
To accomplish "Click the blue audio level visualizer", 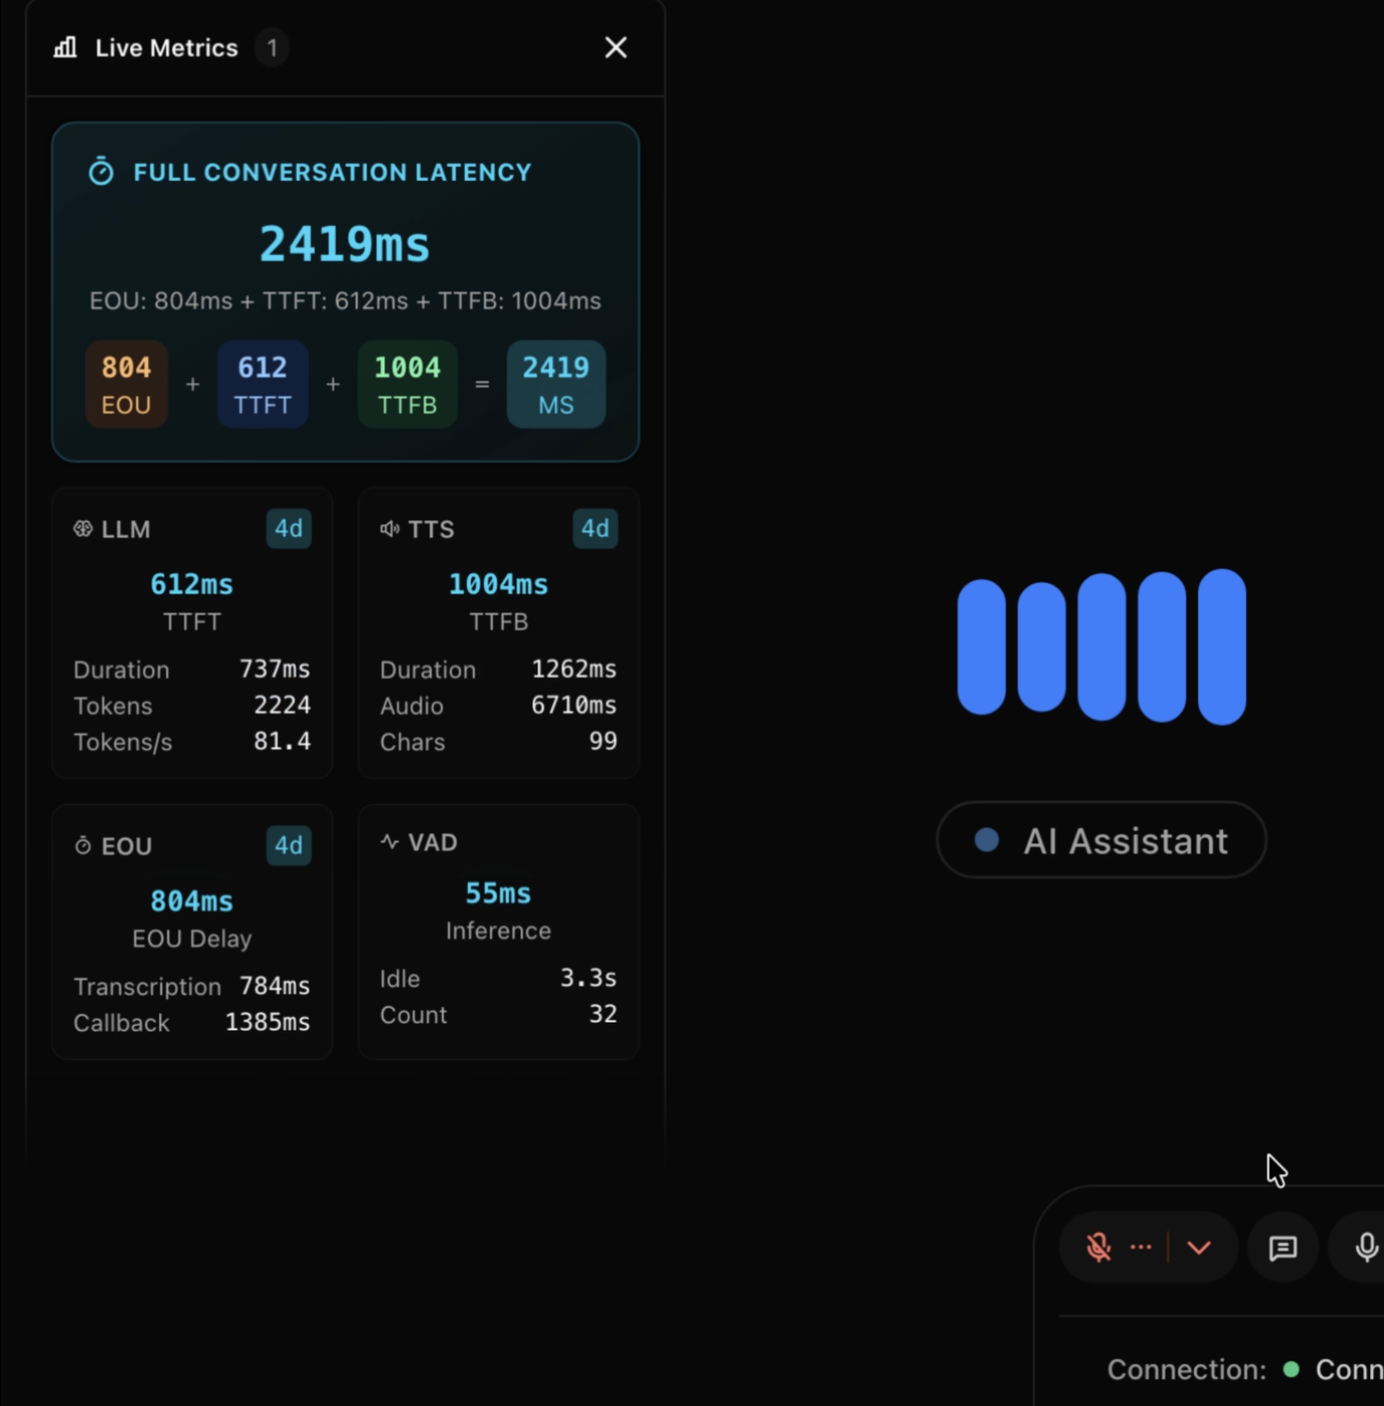I will (1100, 646).
